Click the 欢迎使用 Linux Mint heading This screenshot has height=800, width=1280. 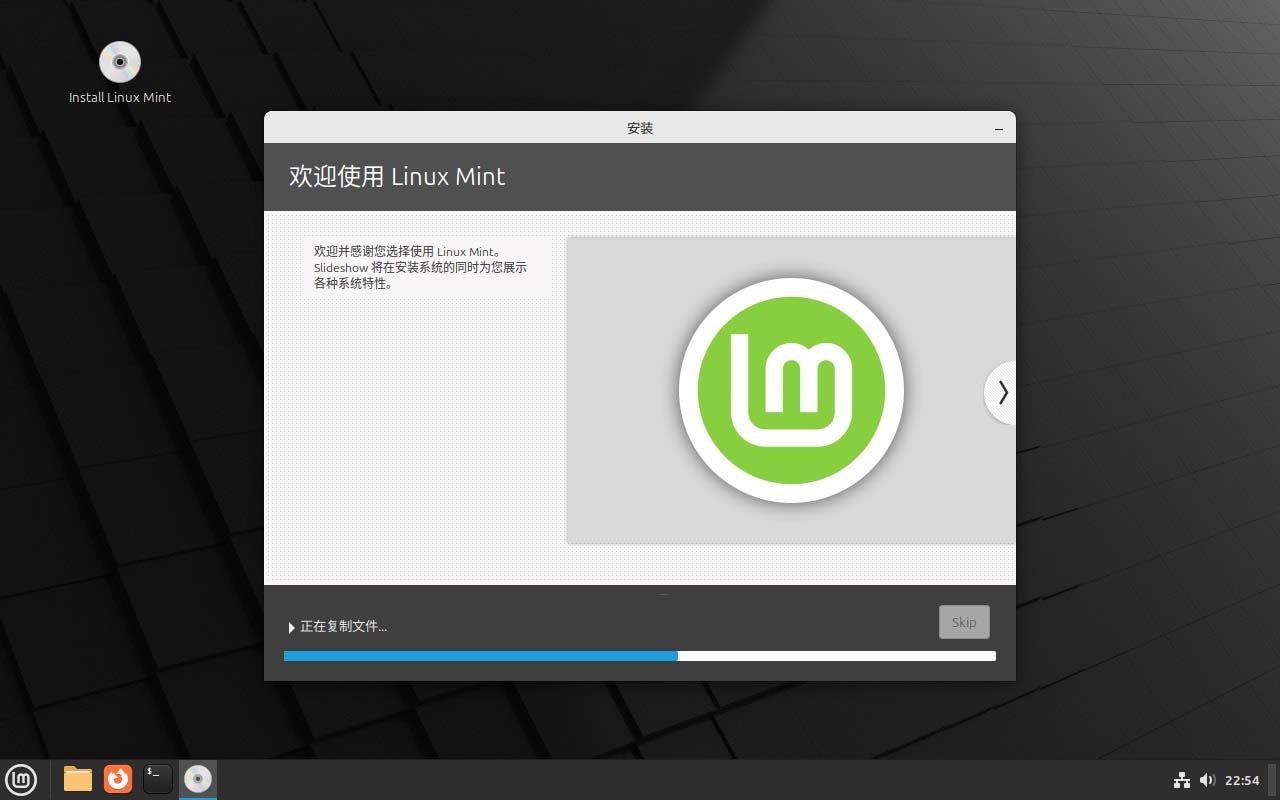pyautogui.click(x=397, y=176)
